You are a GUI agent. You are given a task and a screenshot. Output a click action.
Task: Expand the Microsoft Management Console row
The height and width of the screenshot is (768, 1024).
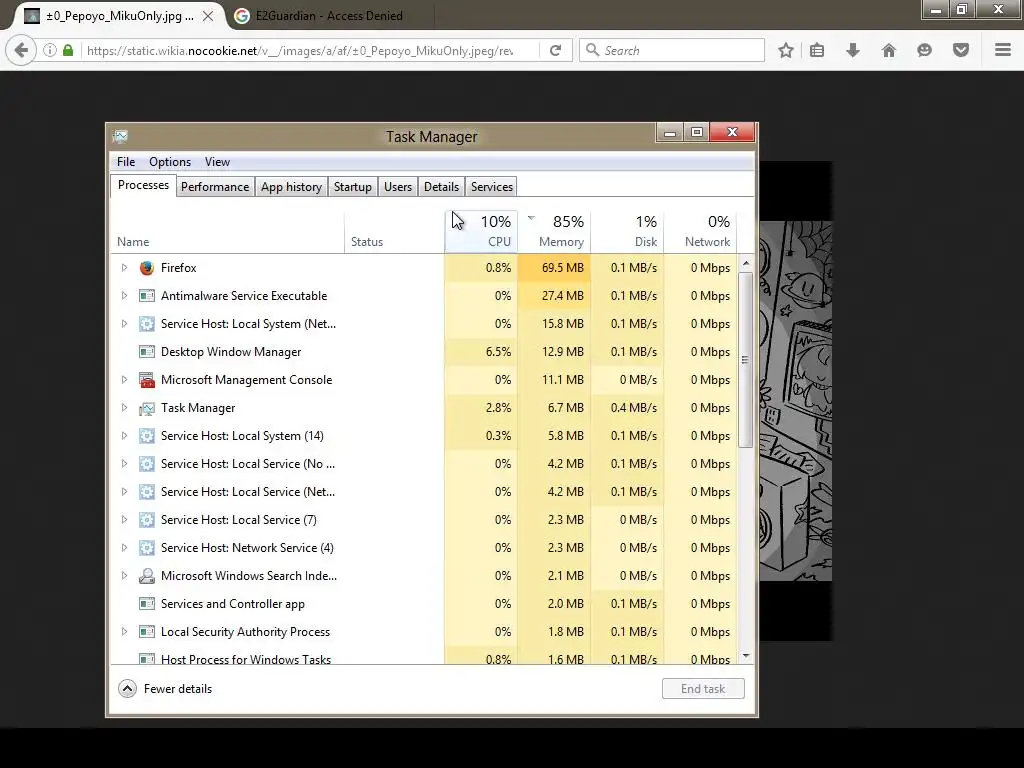click(124, 380)
